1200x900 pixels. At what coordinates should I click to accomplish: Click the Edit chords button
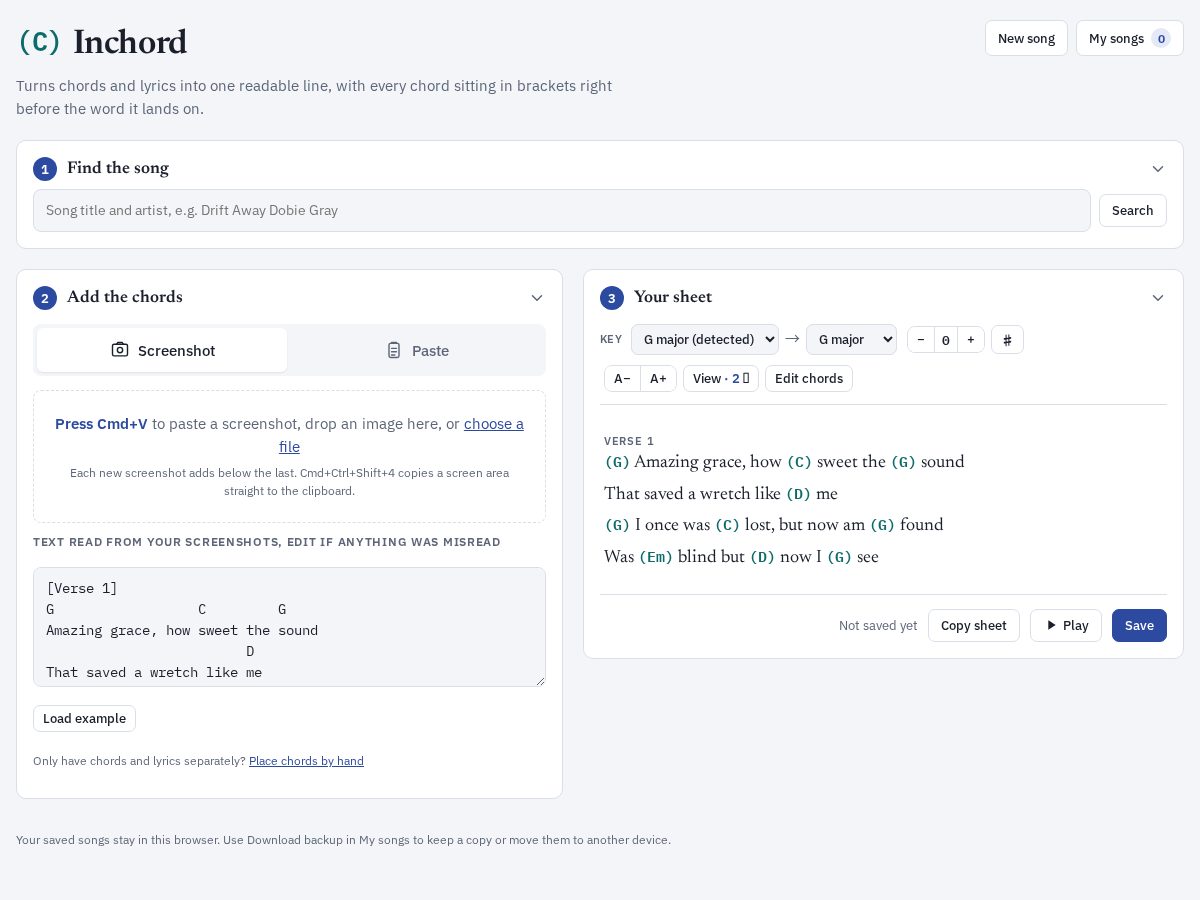click(x=808, y=378)
